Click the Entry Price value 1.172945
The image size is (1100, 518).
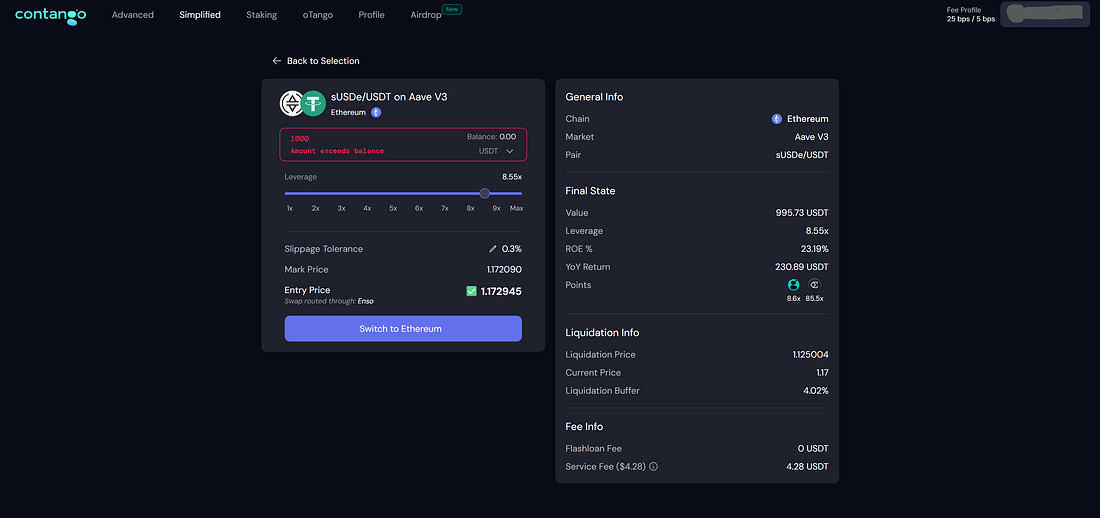[502, 291]
